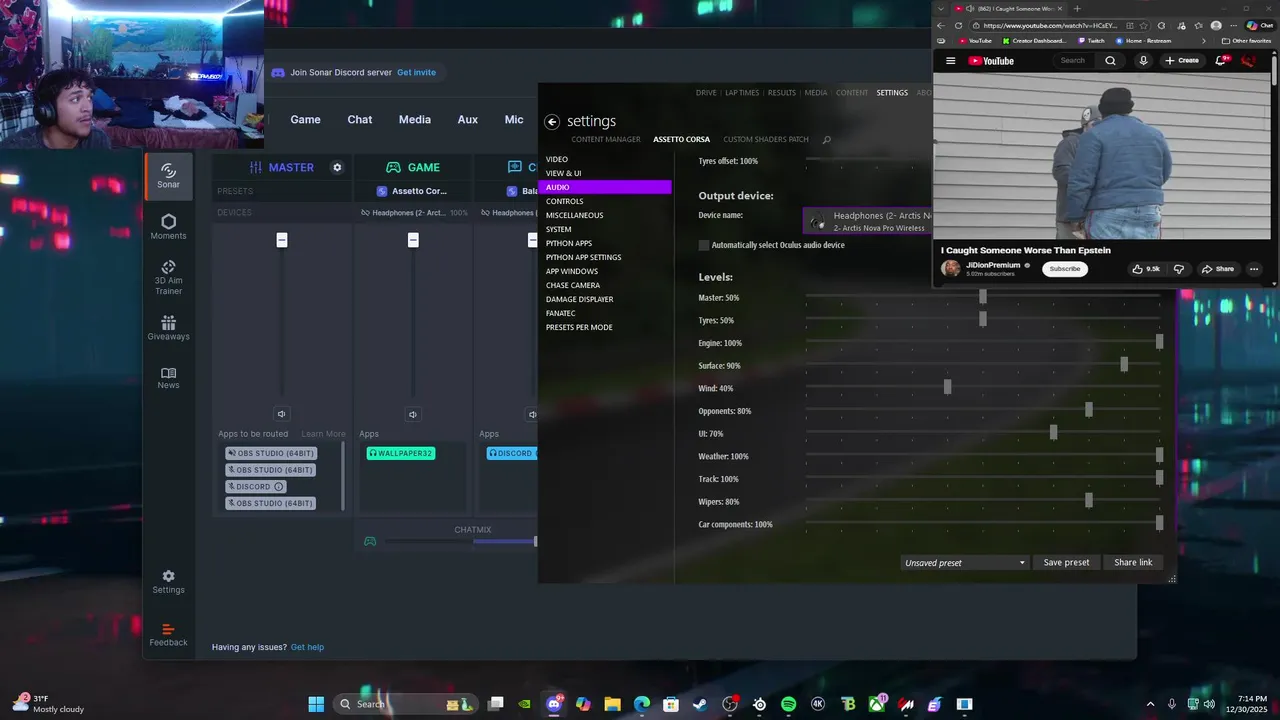Adjust the Wind 40% level slider
This screenshot has width=1280, height=720.
click(x=947, y=387)
